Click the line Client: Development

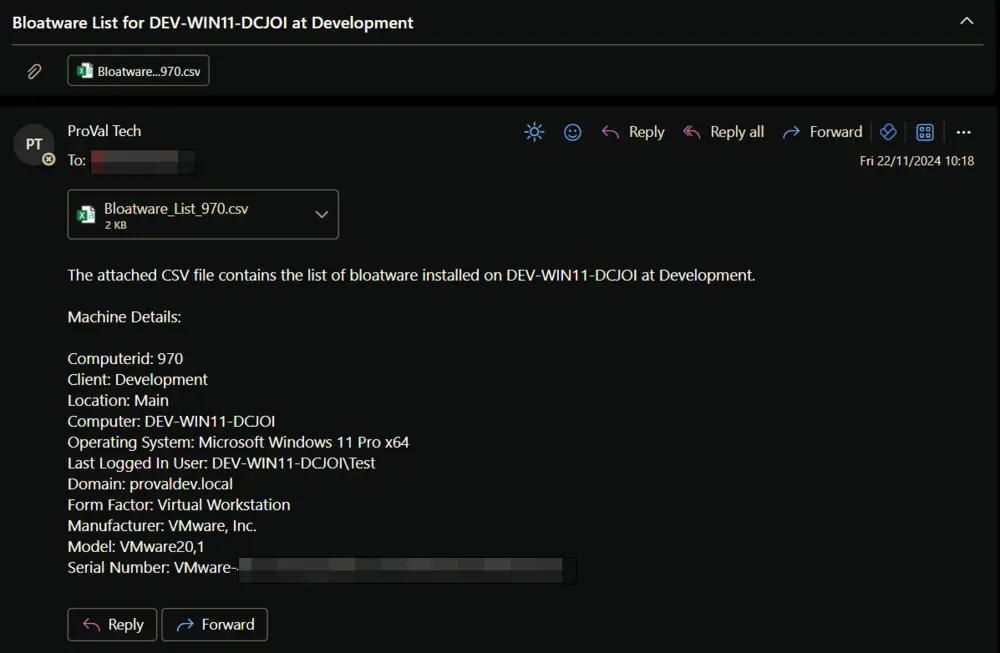[138, 379]
